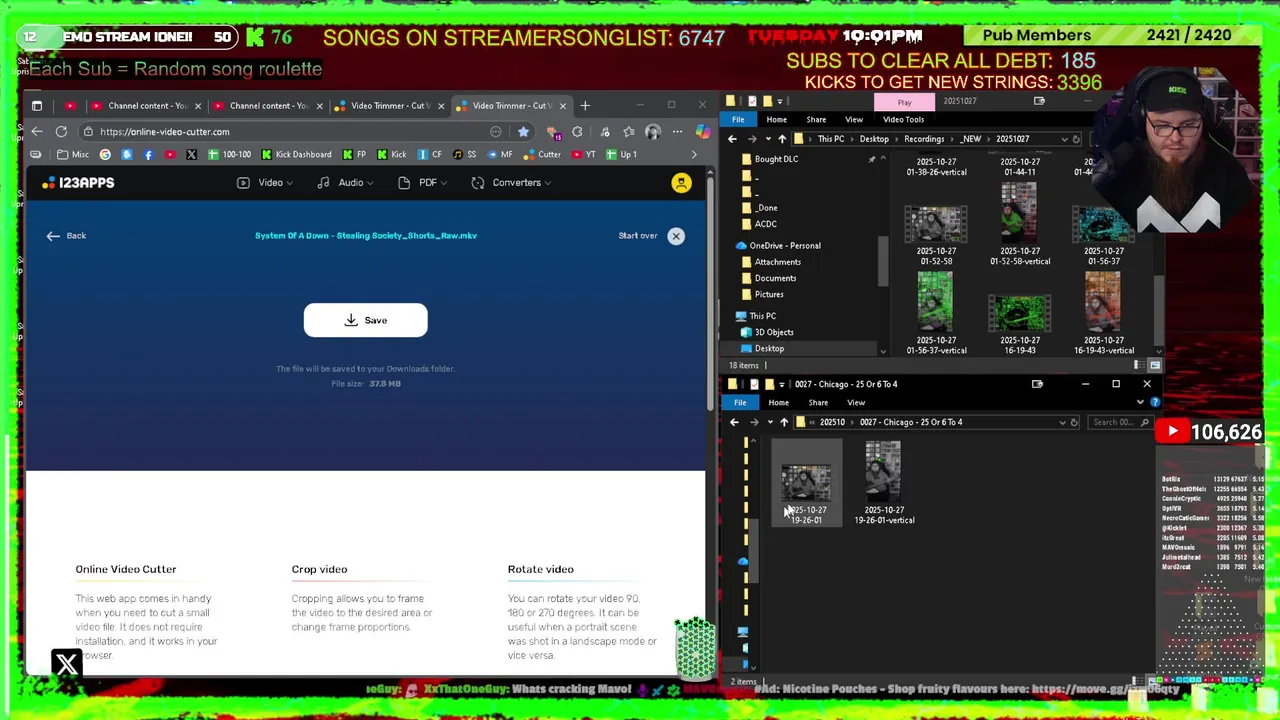This screenshot has height=720, width=1280.
Task: Select video thumbnail 2025-10-27 01-56-37-vertical
Action: tap(936, 312)
